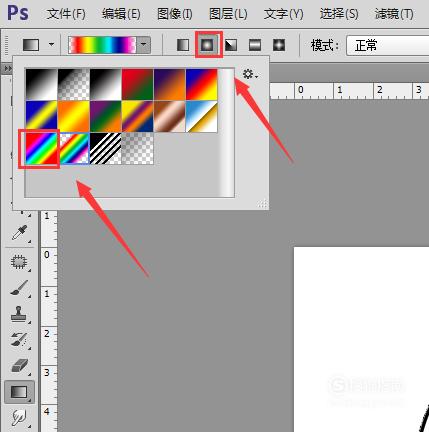Open the 模式 blend mode dropdown
The image size is (429, 432).
pos(387,45)
